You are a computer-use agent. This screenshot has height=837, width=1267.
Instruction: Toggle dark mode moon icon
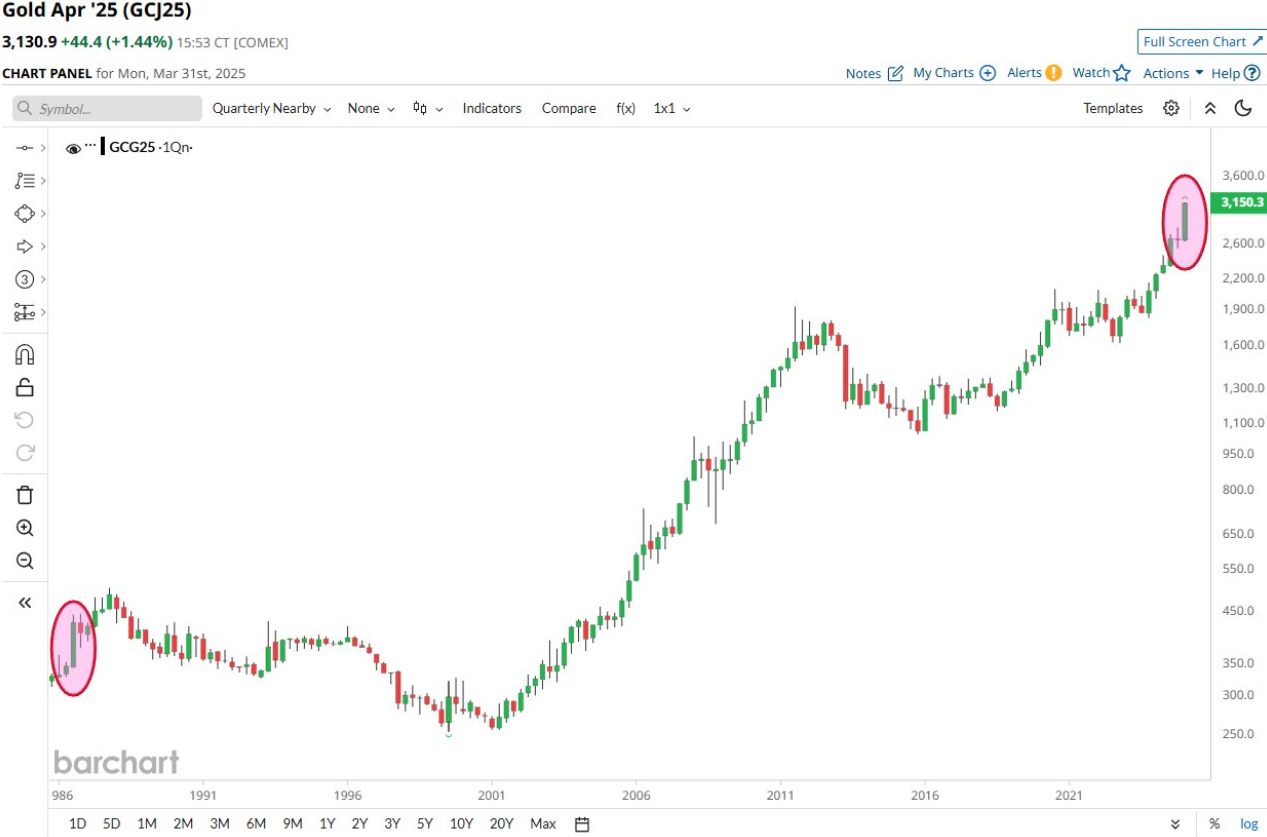pyautogui.click(x=1243, y=108)
